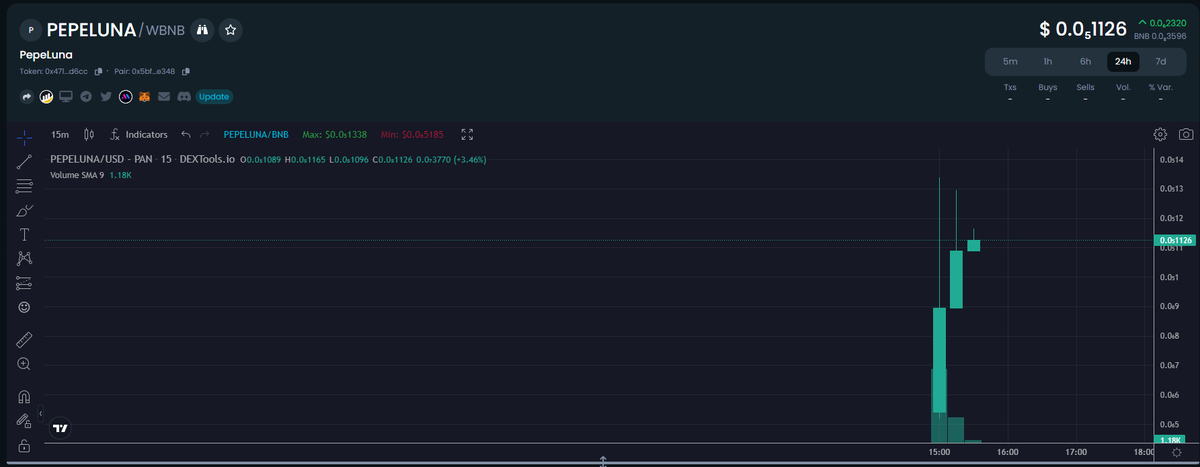Click the $ 0.0₅1126 header price
Image resolution: width=1200 pixels, height=467 pixels.
[1085, 29]
